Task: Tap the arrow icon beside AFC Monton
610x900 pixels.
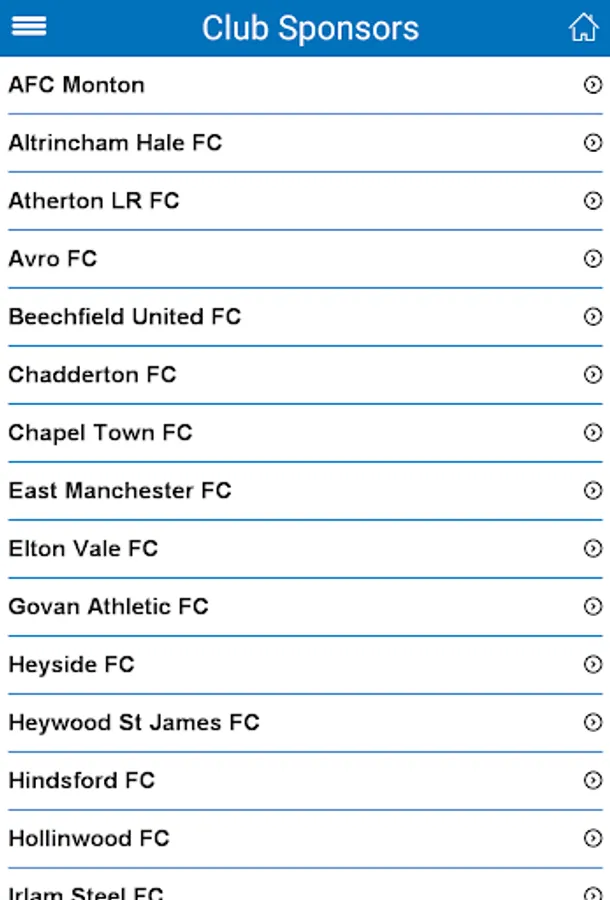Action: (593, 85)
